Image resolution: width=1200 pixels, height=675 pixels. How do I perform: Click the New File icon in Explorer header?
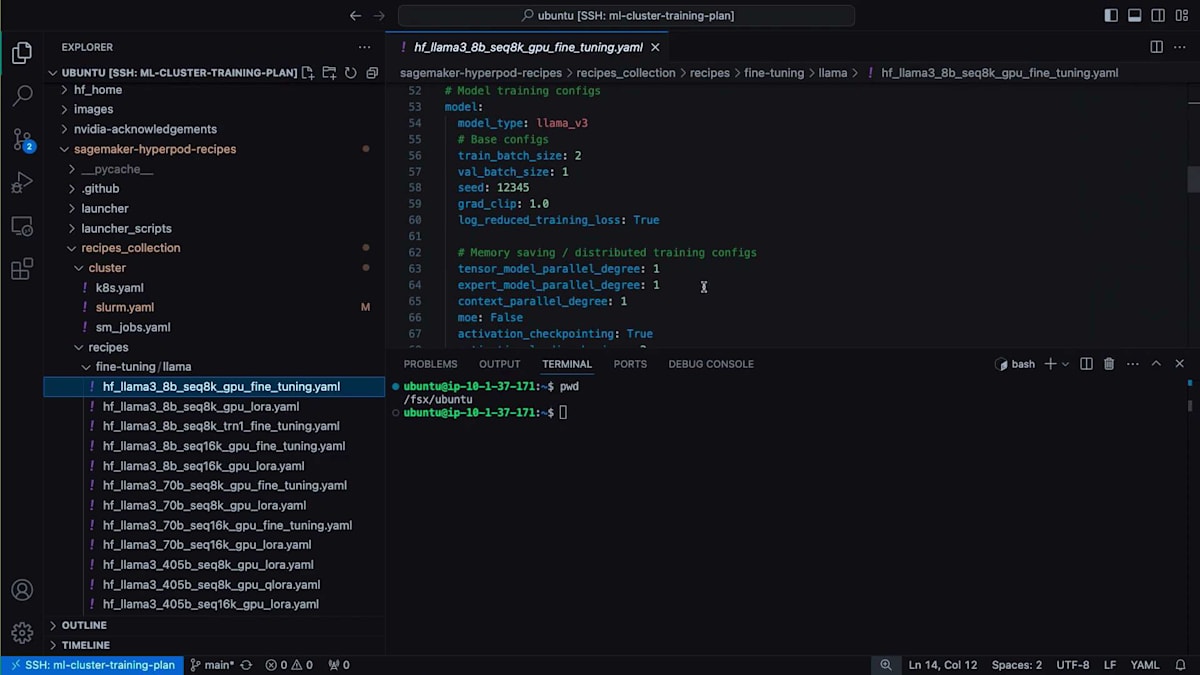point(308,73)
